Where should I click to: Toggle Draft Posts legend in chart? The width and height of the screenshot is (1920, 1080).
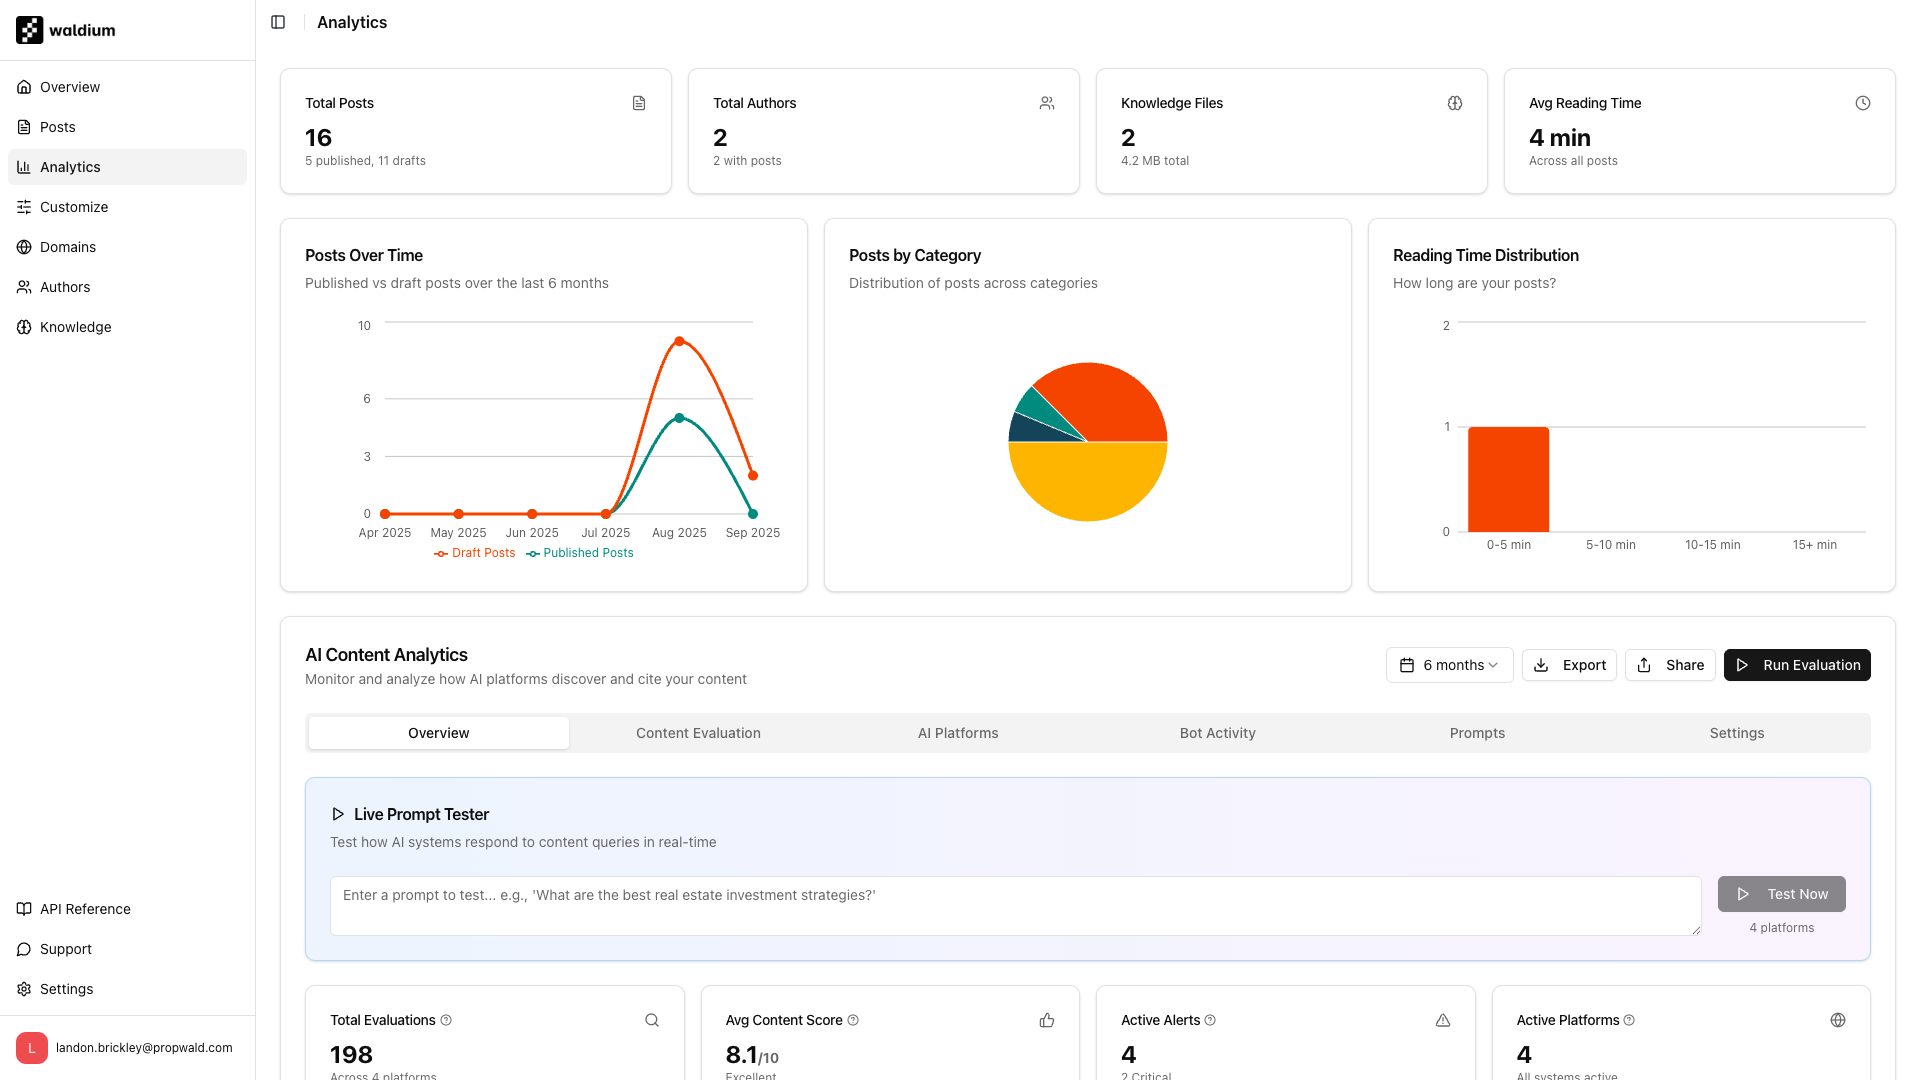(475, 553)
